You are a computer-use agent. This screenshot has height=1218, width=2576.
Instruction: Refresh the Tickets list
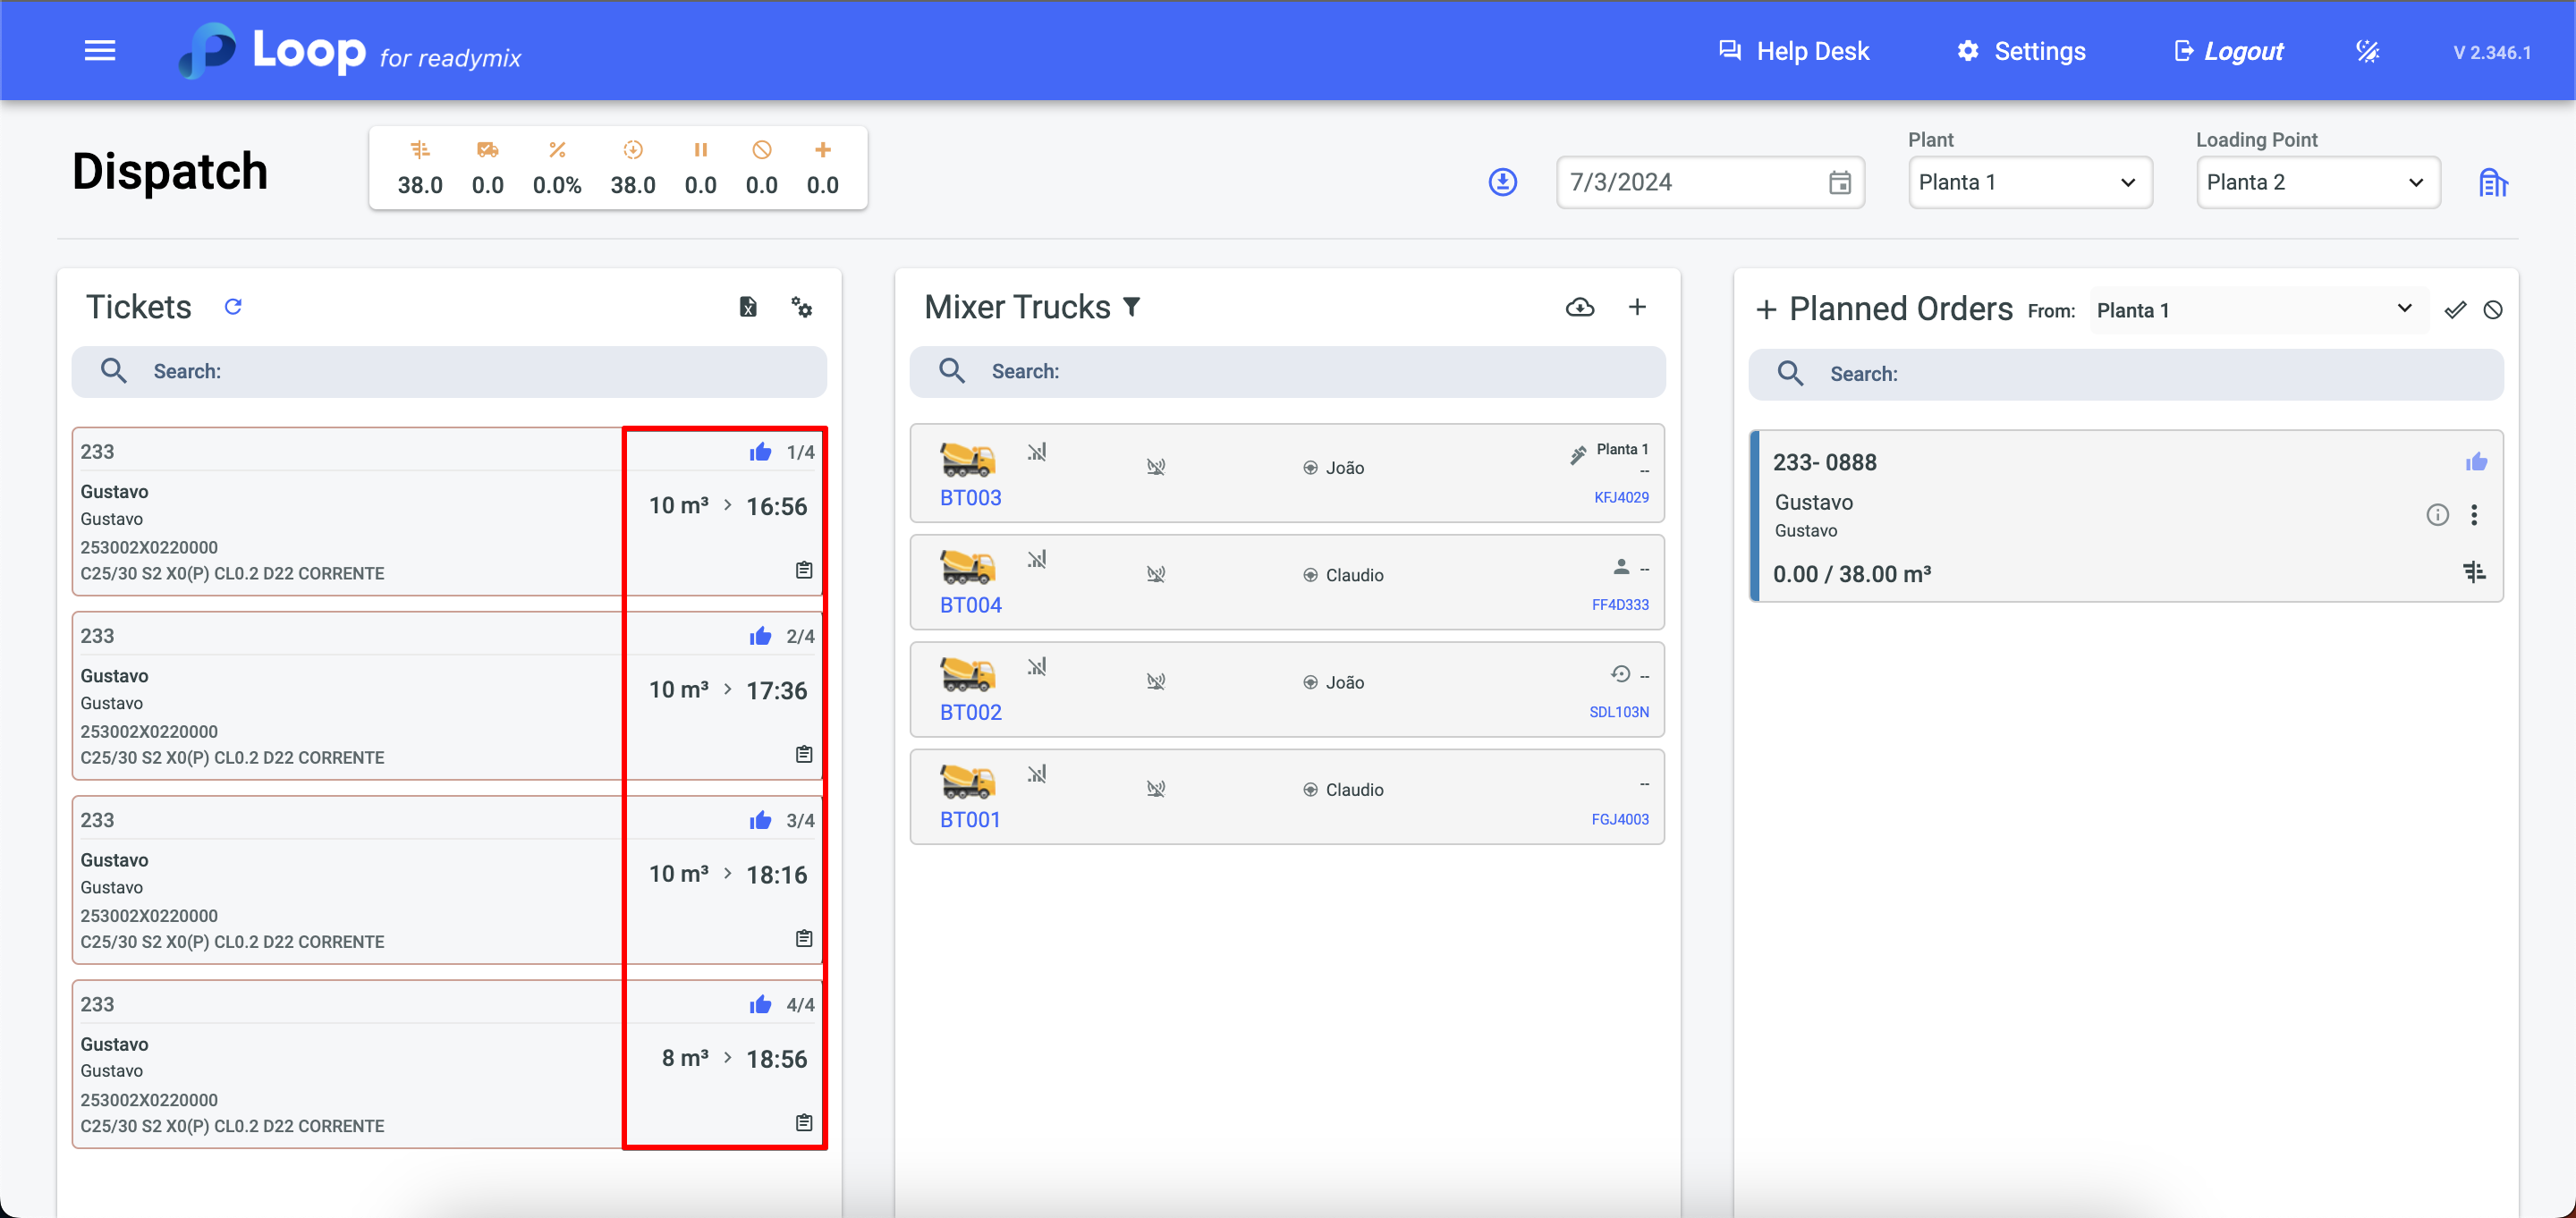233,307
